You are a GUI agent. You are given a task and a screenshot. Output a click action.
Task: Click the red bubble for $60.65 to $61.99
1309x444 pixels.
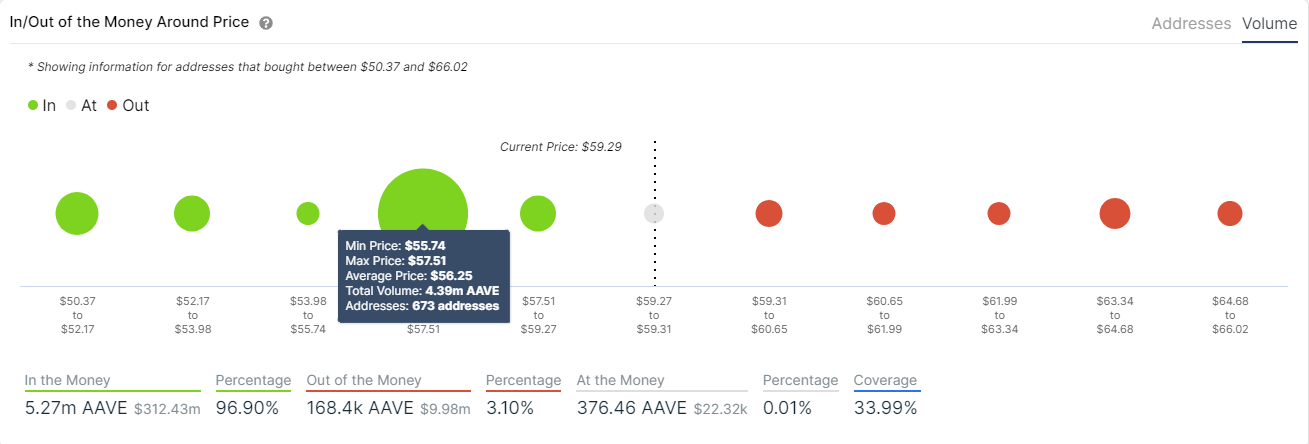pyautogui.click(x=884, y=213)
